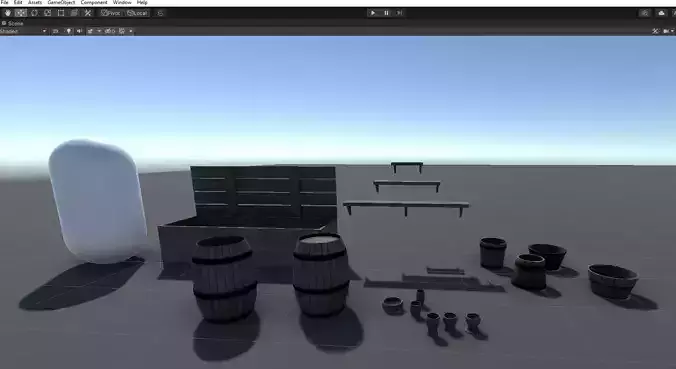Screen dimensions: 676x369
Task: Toggle grid snapping icon
Action: pyautogui.click(x=160, y=13)
